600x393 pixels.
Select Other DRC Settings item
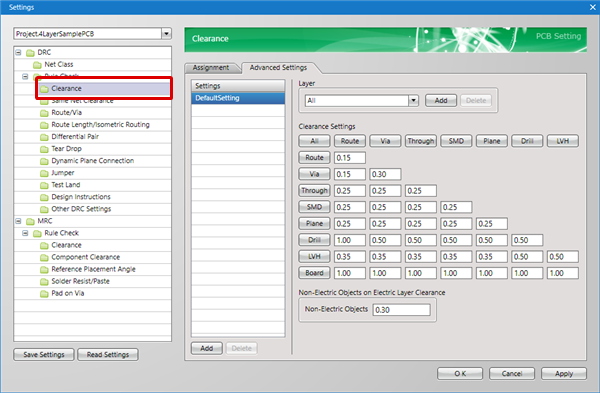click(81, 209)
